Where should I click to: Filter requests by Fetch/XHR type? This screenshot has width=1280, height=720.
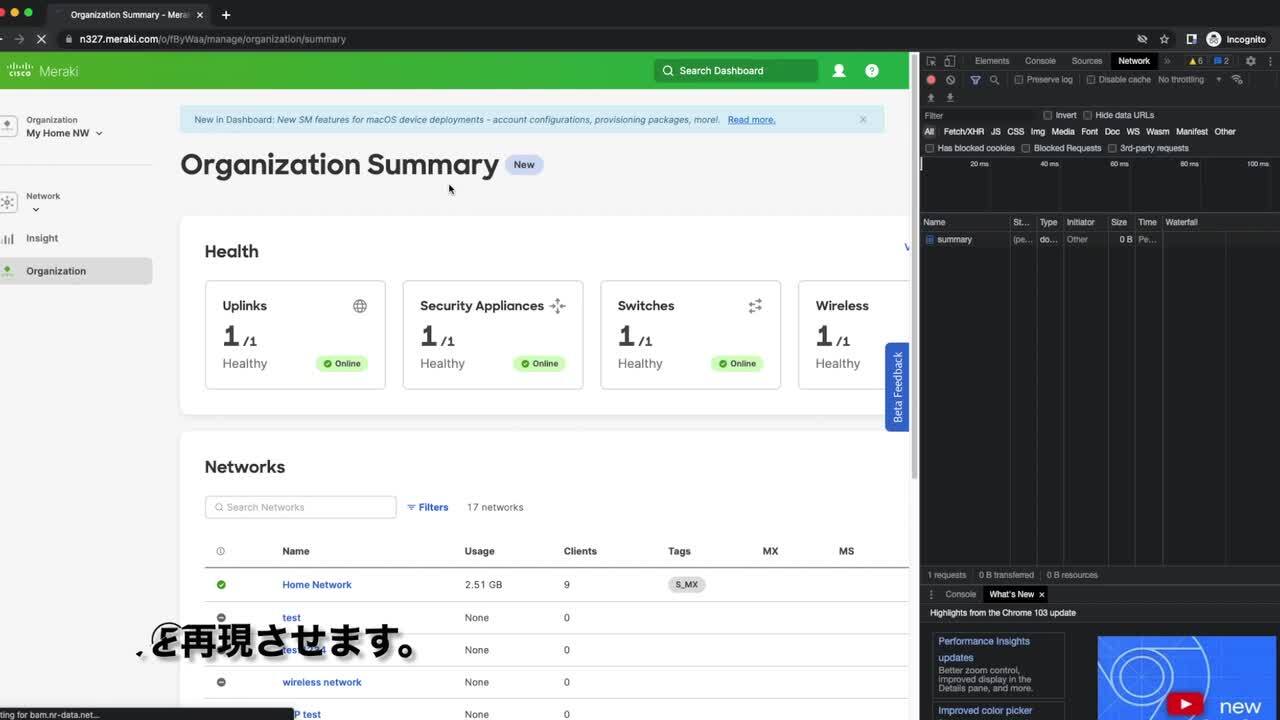coord(964,132)
